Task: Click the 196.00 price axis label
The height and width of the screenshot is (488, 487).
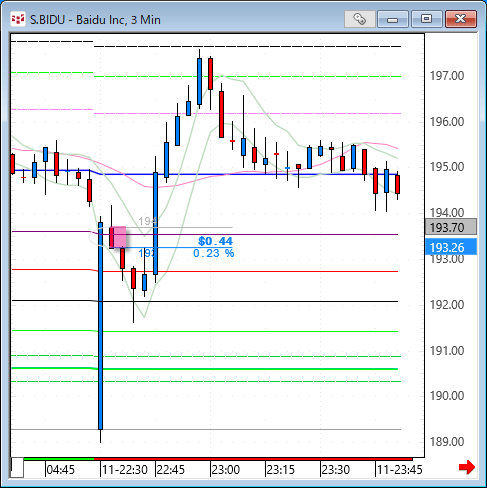Action: (x=447, y=122)
